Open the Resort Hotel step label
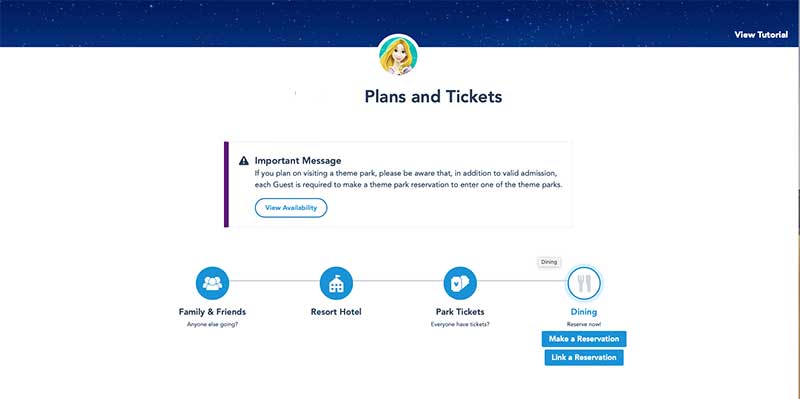 coord(336,312)
